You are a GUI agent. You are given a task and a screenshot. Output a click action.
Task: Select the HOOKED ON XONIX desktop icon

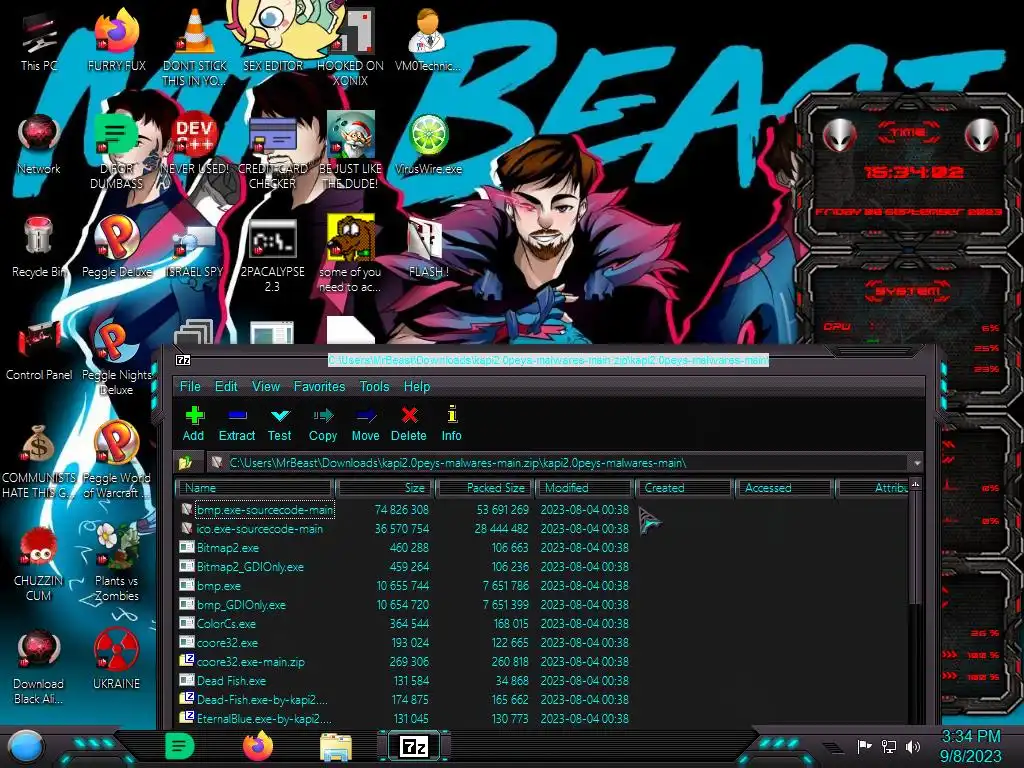pos(351,47)
